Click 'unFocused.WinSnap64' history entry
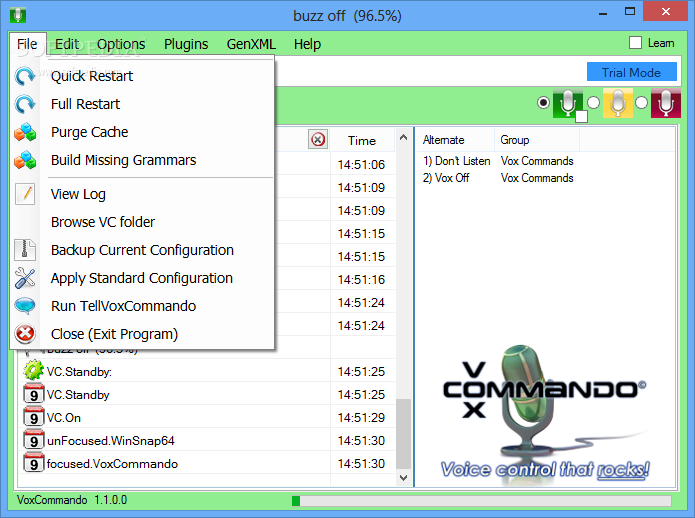Screen dimensions: 695x518 coord(111,440)
